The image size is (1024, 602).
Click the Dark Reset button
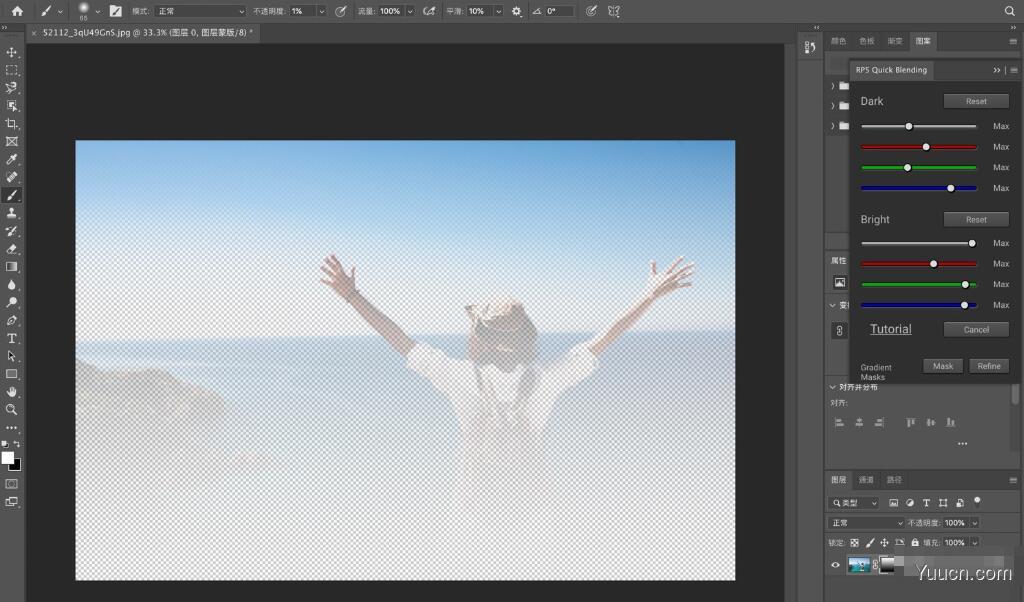click(976, 100)
